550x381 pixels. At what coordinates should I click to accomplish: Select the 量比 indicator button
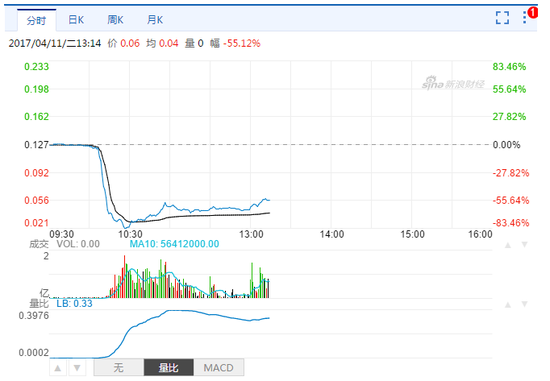(x=169, y=368)
